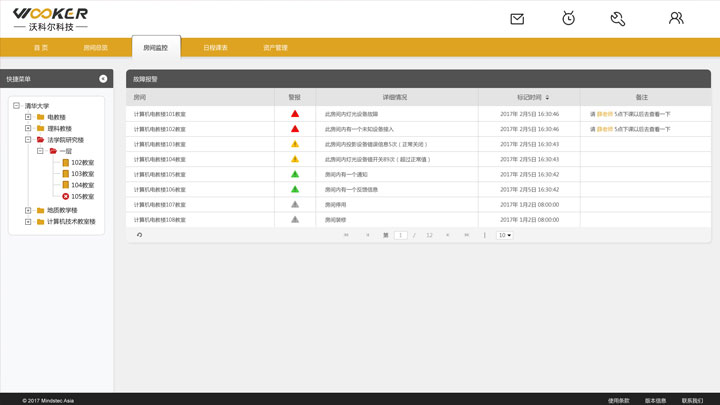This screenshot has width=720, height=405.
Task: Open the 日程课表 tab
Action: pos(215,48)
